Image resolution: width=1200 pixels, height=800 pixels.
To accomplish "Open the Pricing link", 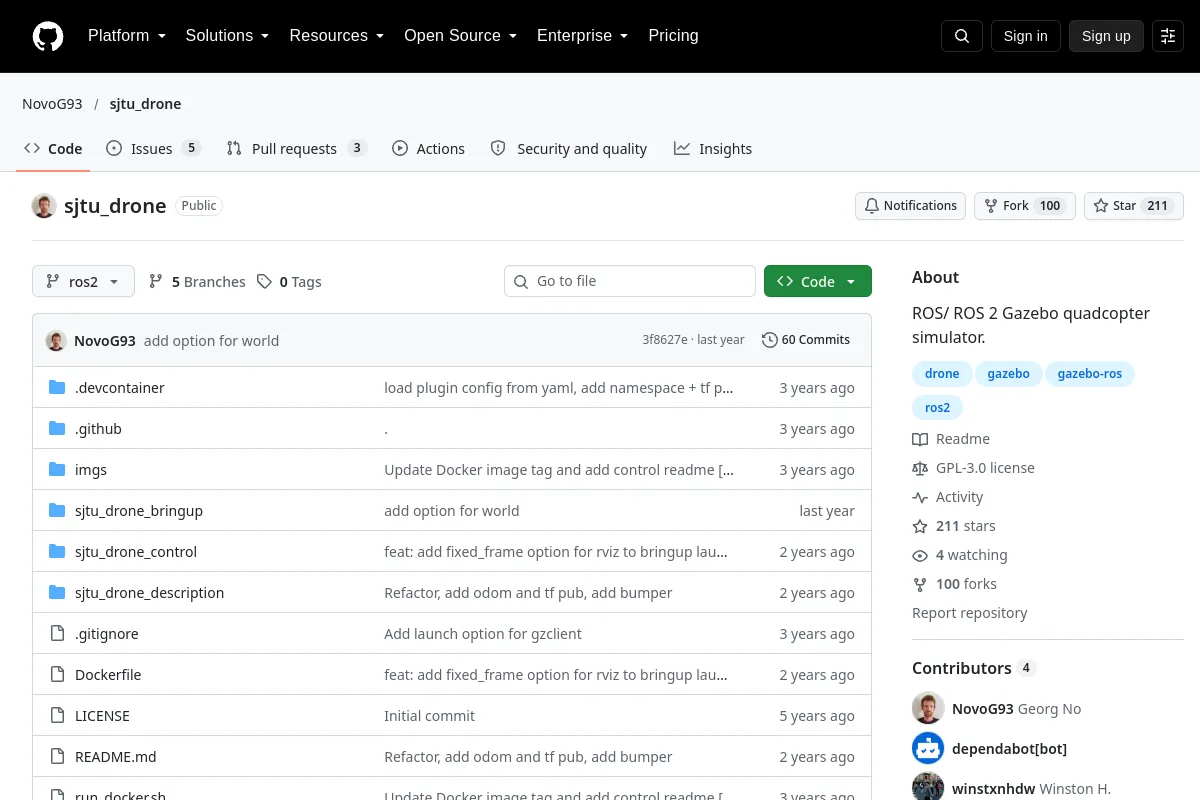I will (x=673, y=36).
